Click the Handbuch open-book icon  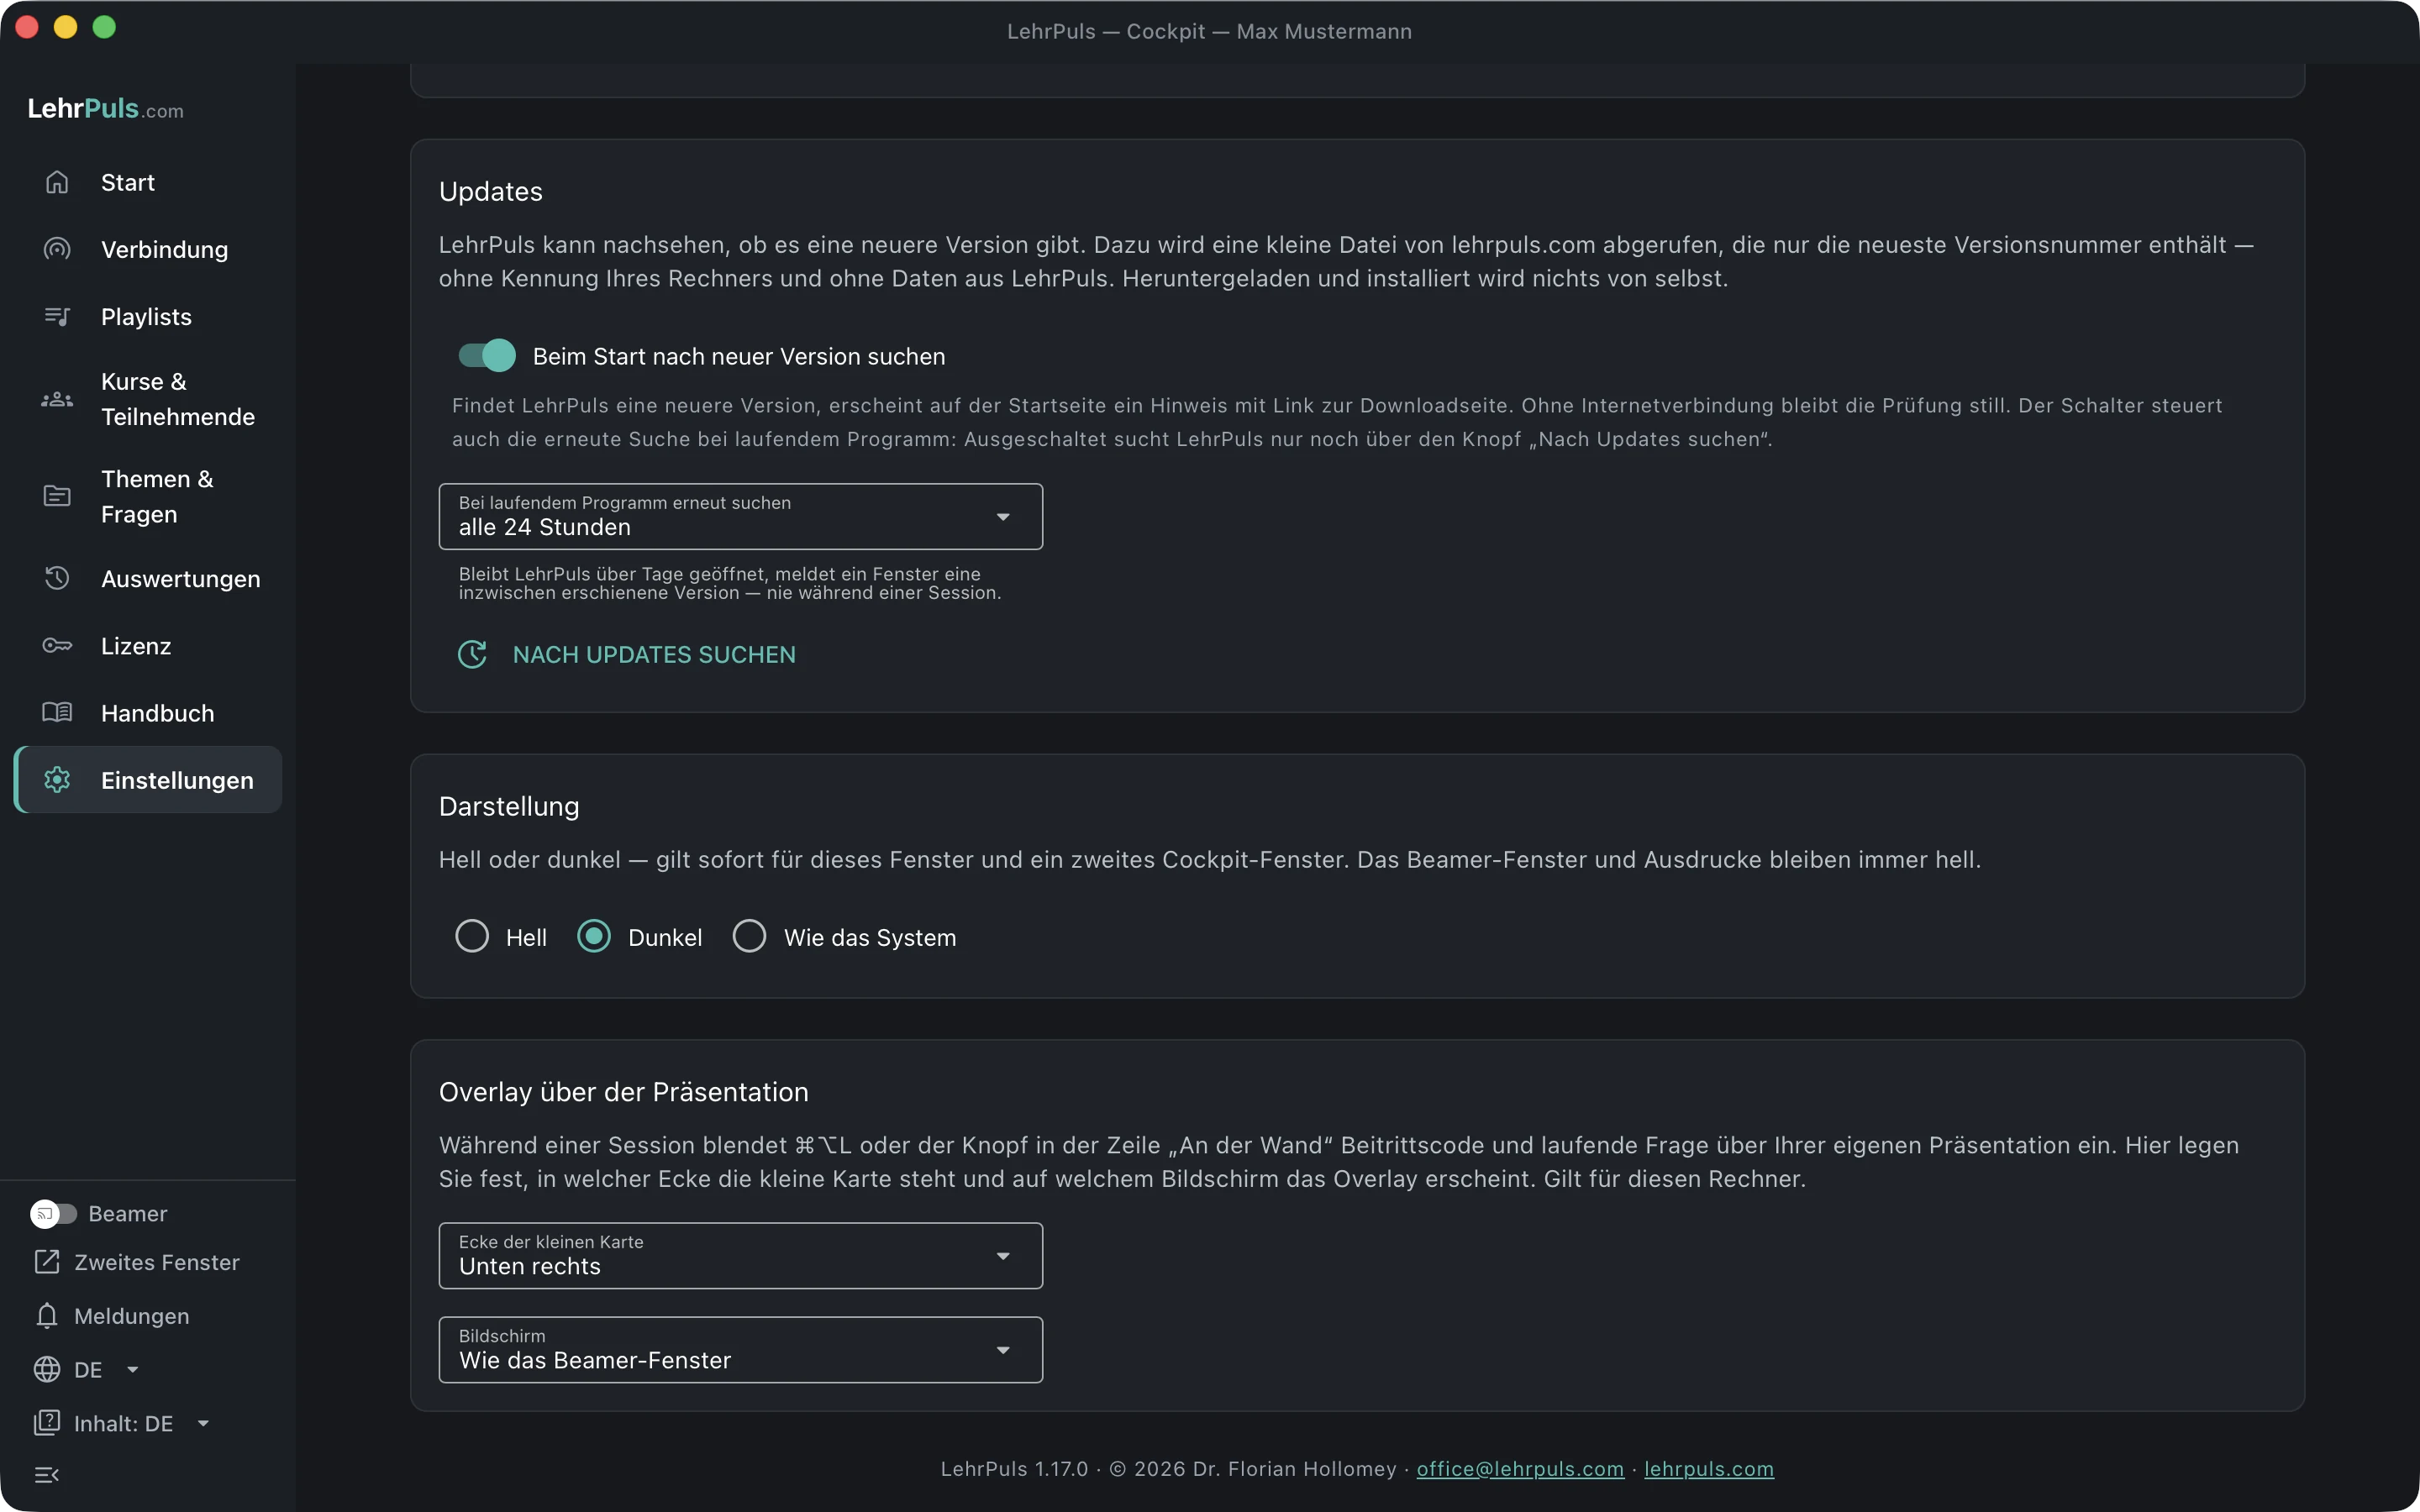[57, 713]
